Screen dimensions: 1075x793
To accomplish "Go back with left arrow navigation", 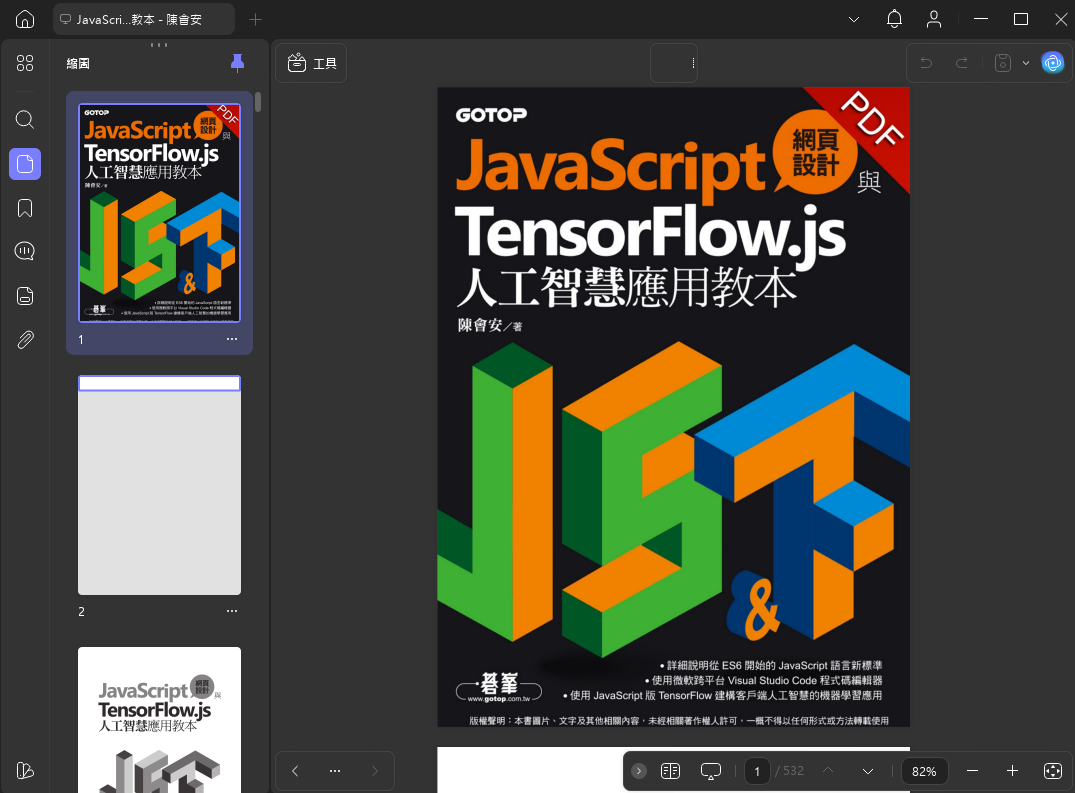I will 295,771.
